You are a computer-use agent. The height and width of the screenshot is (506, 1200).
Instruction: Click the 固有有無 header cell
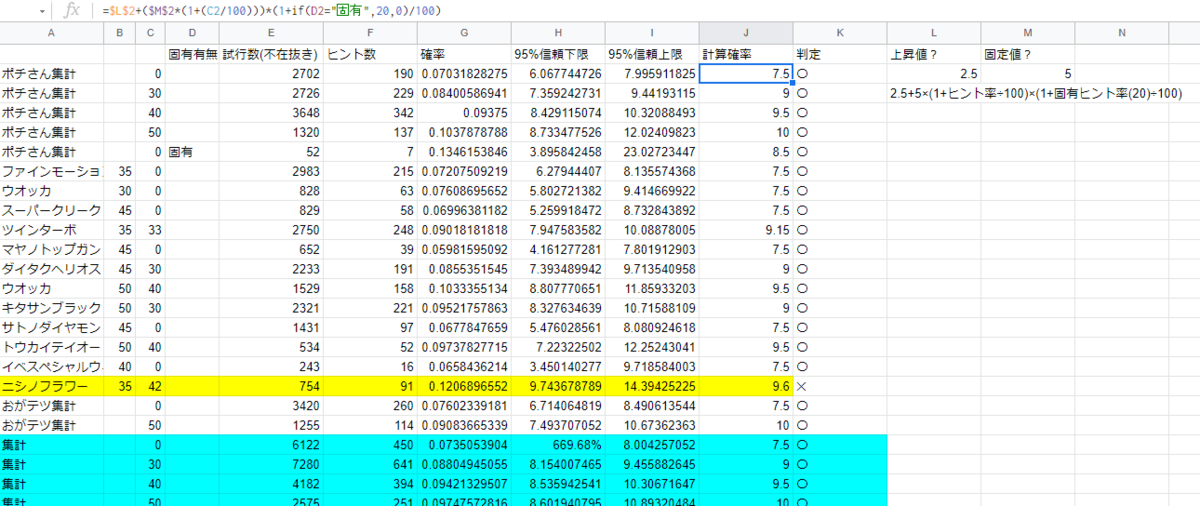[x=192, y=54]
